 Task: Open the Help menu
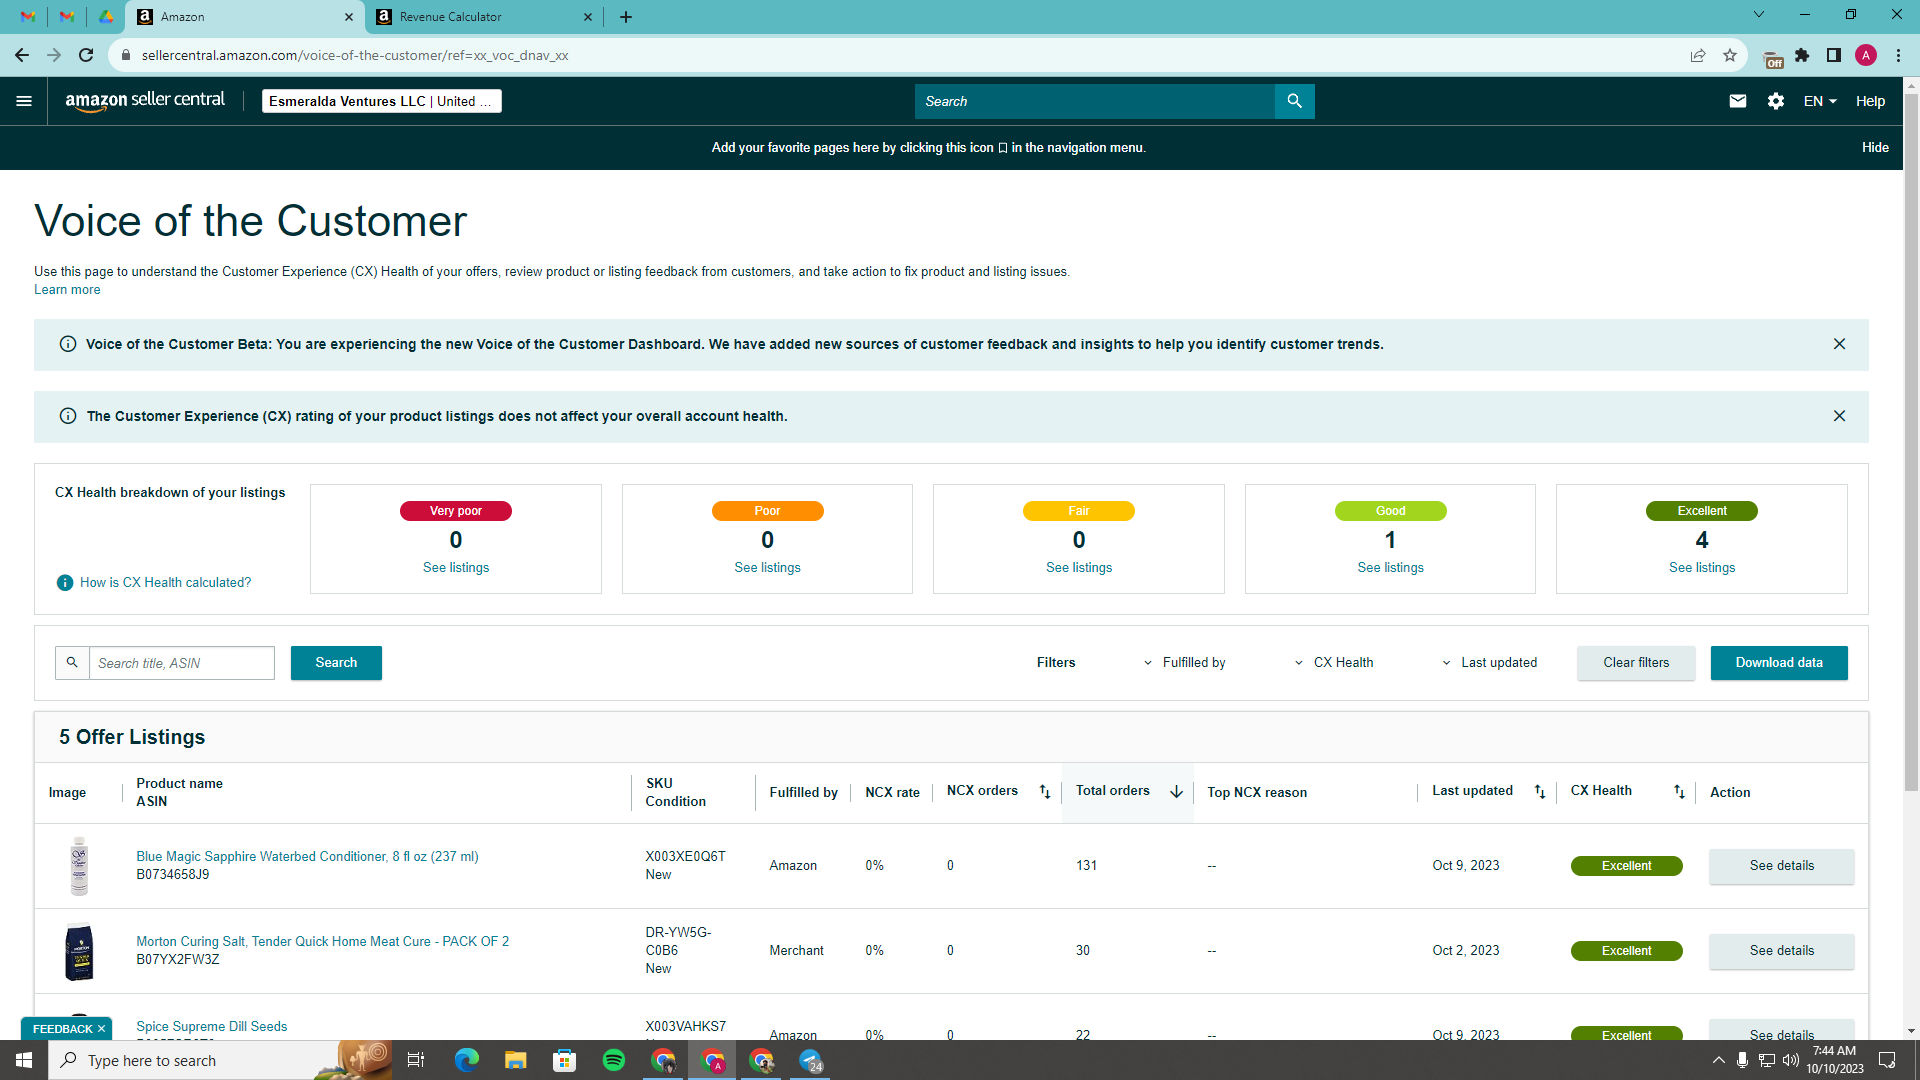click(x=1870, y=101)
